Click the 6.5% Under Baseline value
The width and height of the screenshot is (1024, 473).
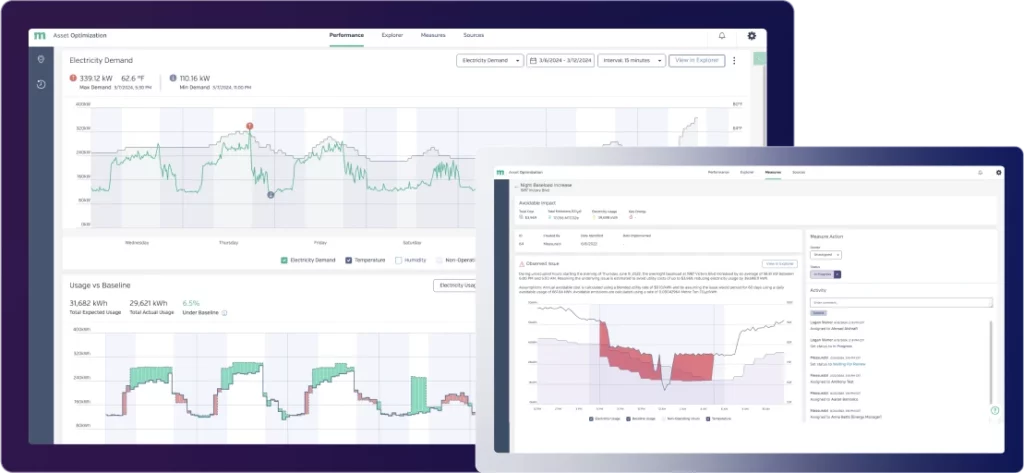191,303
